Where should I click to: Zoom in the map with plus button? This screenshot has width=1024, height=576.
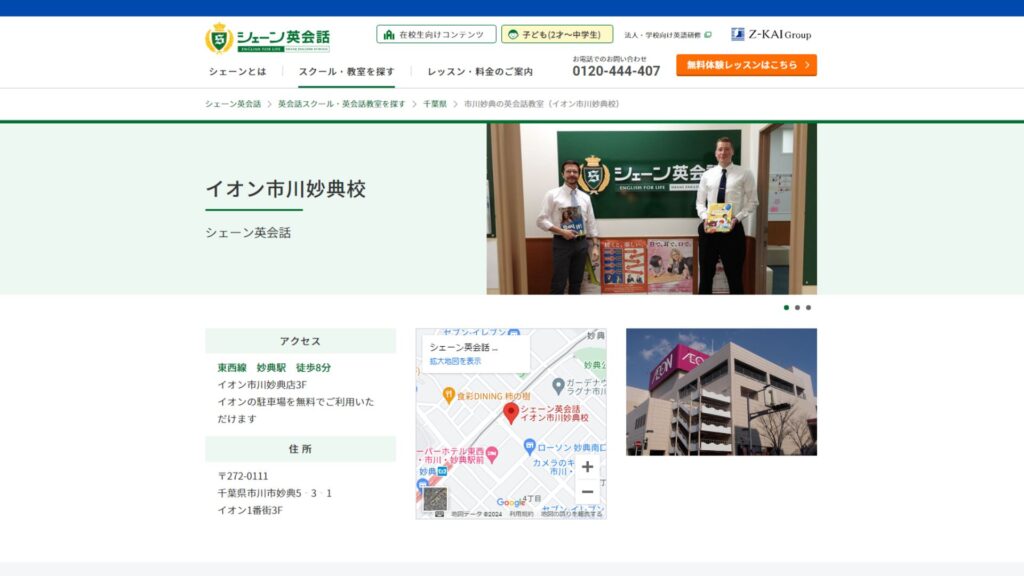coord(587,467)
